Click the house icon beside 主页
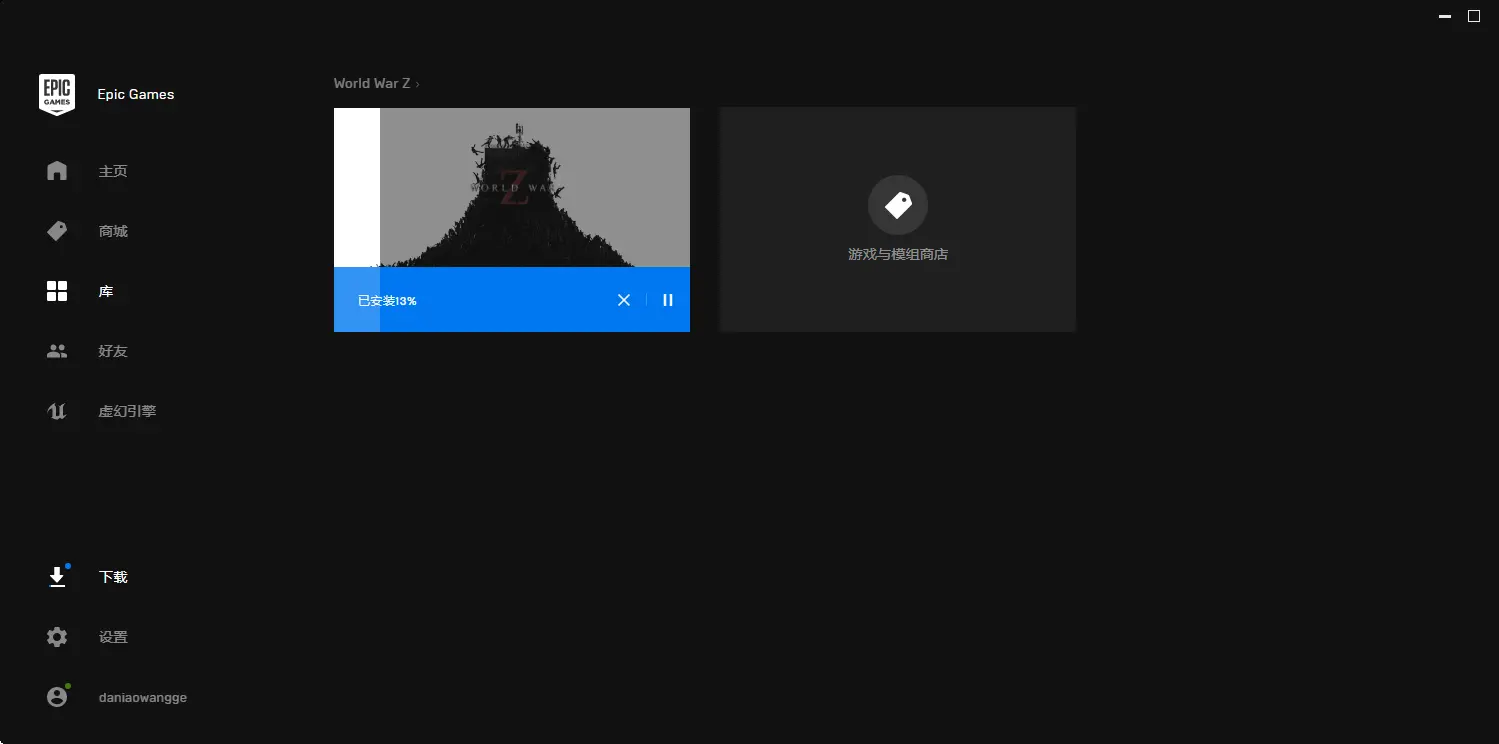The height and width of the screenshot is (744, 1499). pyautogui.click(x=57, y=171)
